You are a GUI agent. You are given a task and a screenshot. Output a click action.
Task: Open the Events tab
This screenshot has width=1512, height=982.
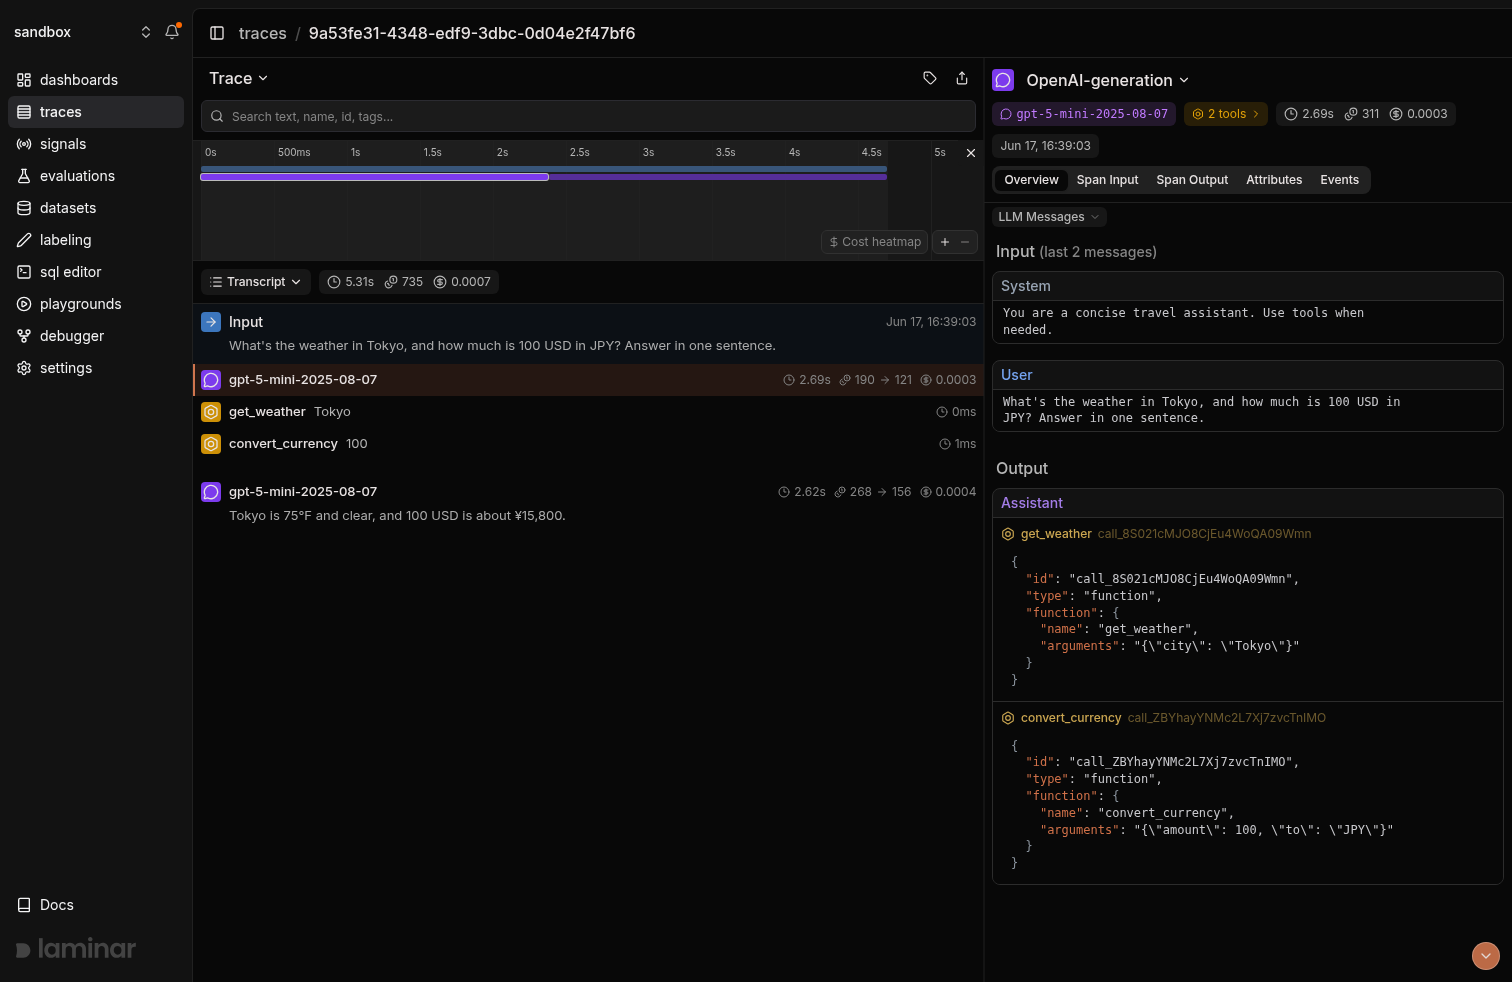point(1339,180)
